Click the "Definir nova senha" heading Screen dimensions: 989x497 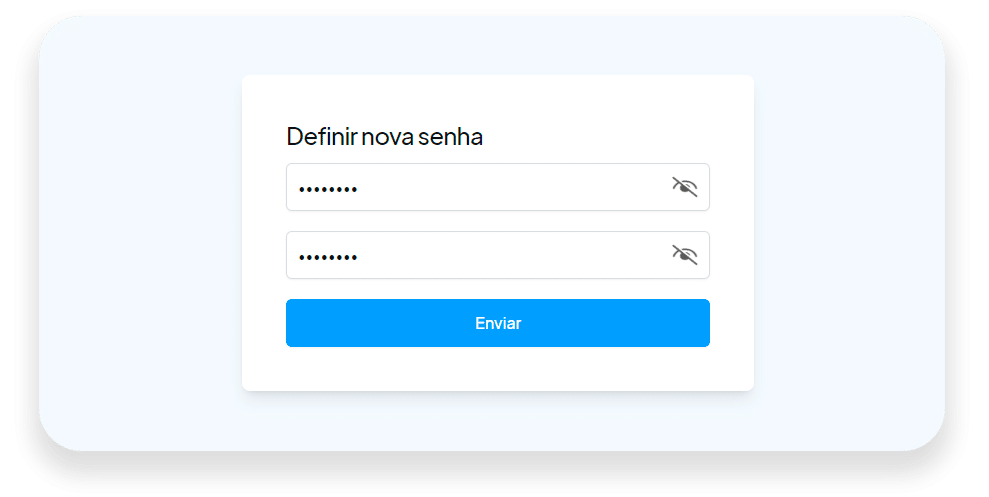pyautogui.click(x=385, y=136)
